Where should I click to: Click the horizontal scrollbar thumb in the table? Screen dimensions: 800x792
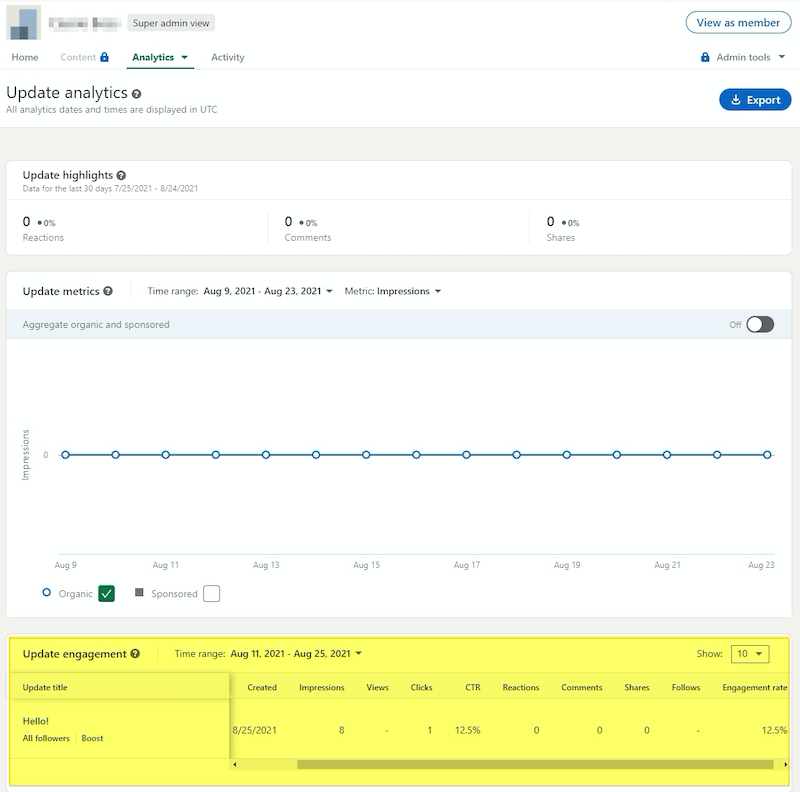(x=535, y=764)
